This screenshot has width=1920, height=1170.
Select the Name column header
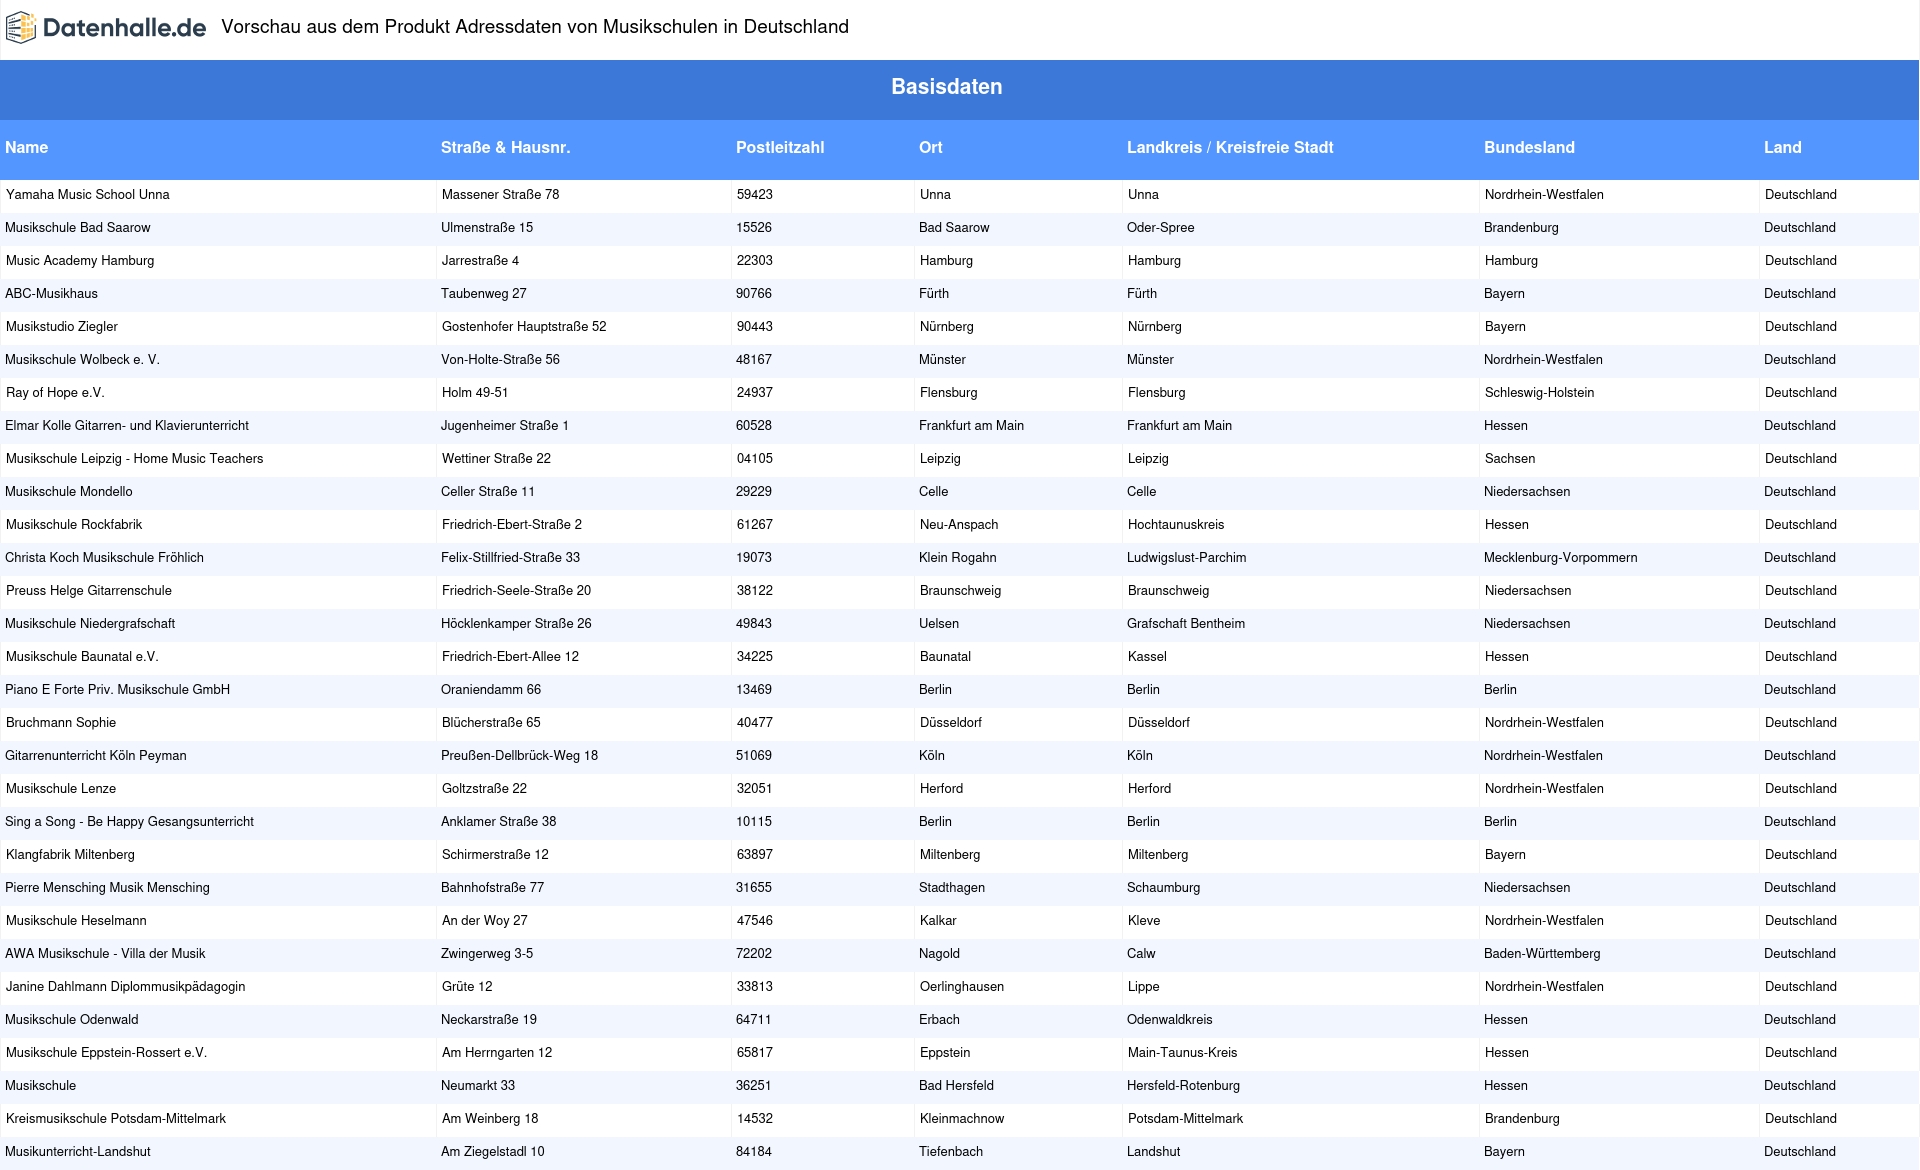[26, 148]
